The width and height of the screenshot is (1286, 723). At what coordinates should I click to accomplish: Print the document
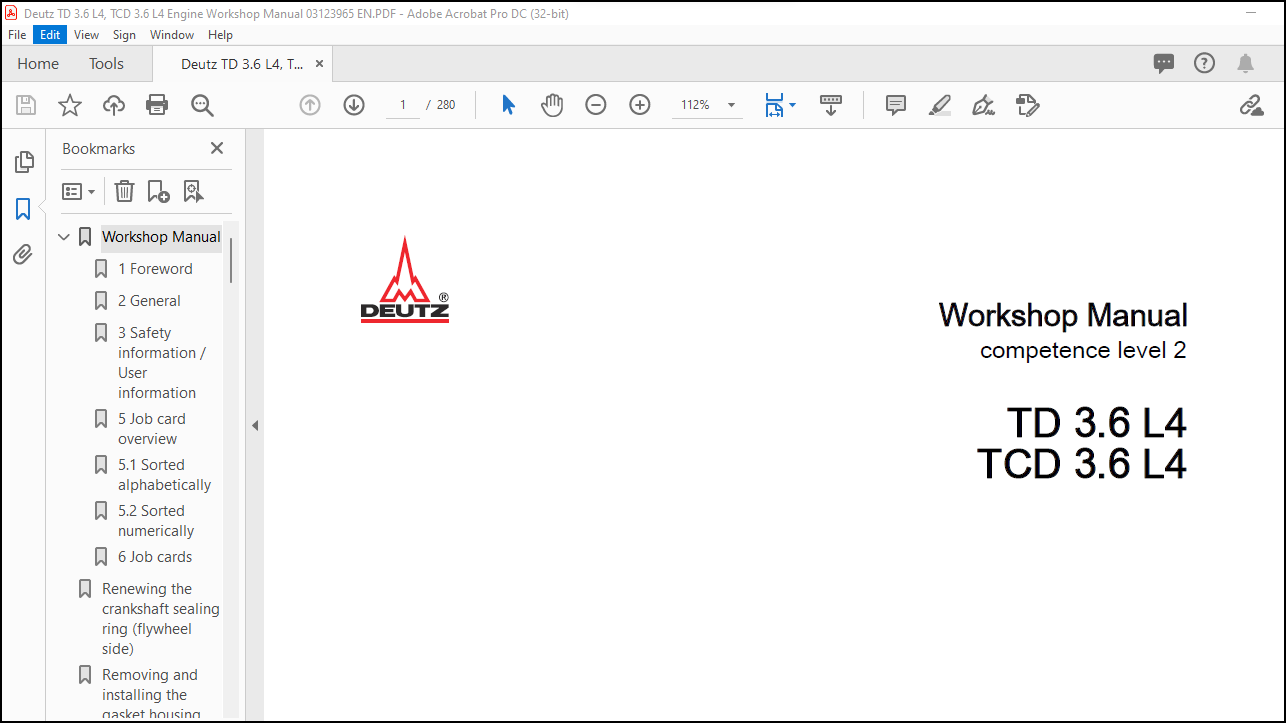[157, 105]
